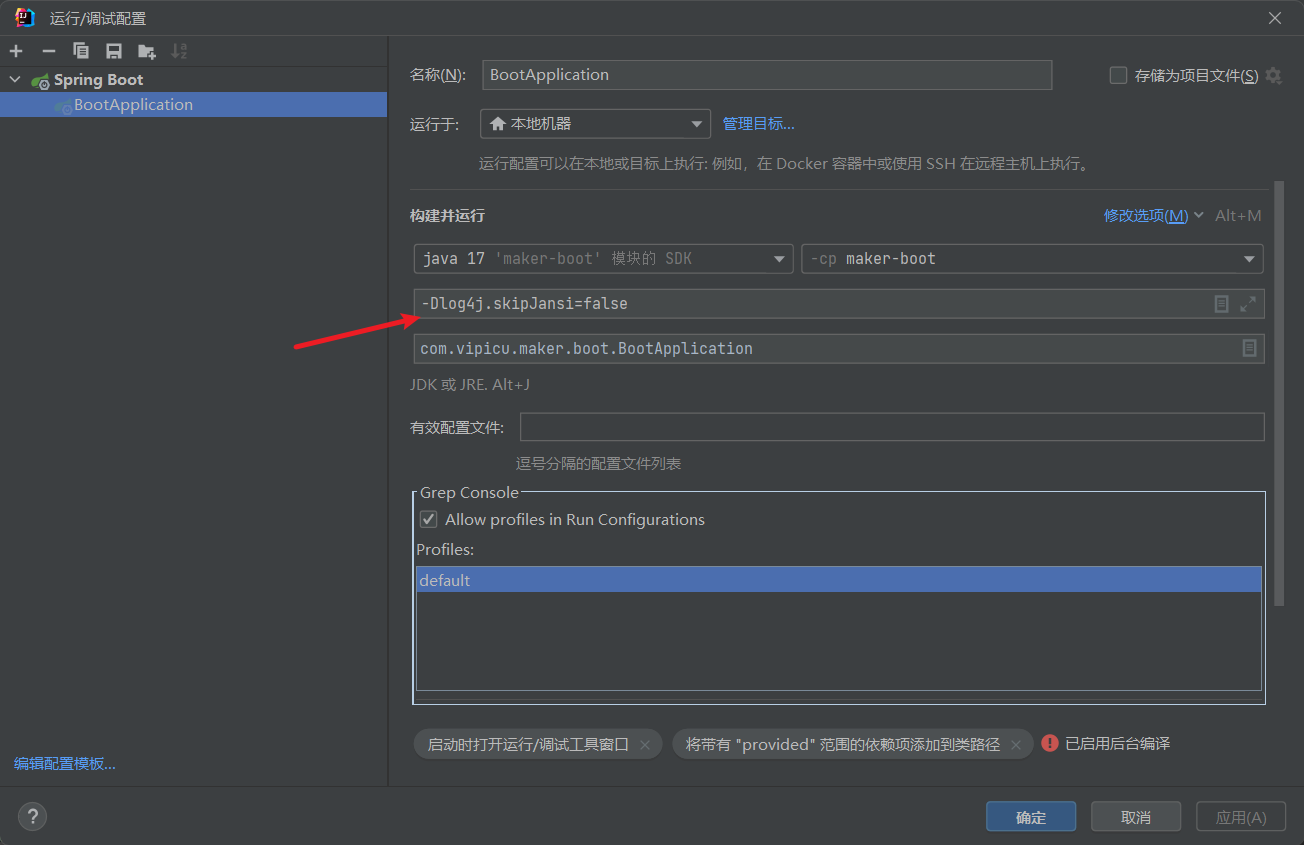Click the manage targets link
Viewport: 1304px width, 845px height.
click(758, 124)
